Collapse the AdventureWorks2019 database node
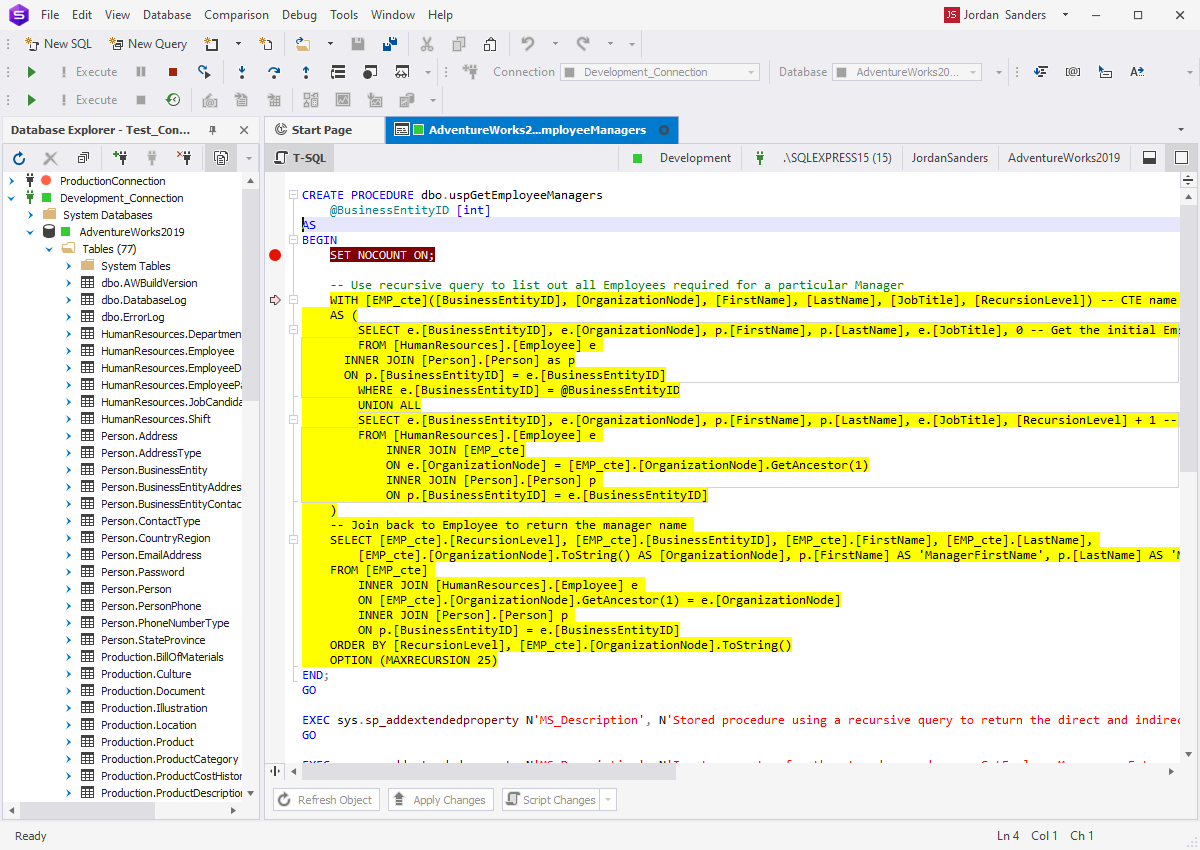This screenshot has height=850, width=1200. (32, 231)
